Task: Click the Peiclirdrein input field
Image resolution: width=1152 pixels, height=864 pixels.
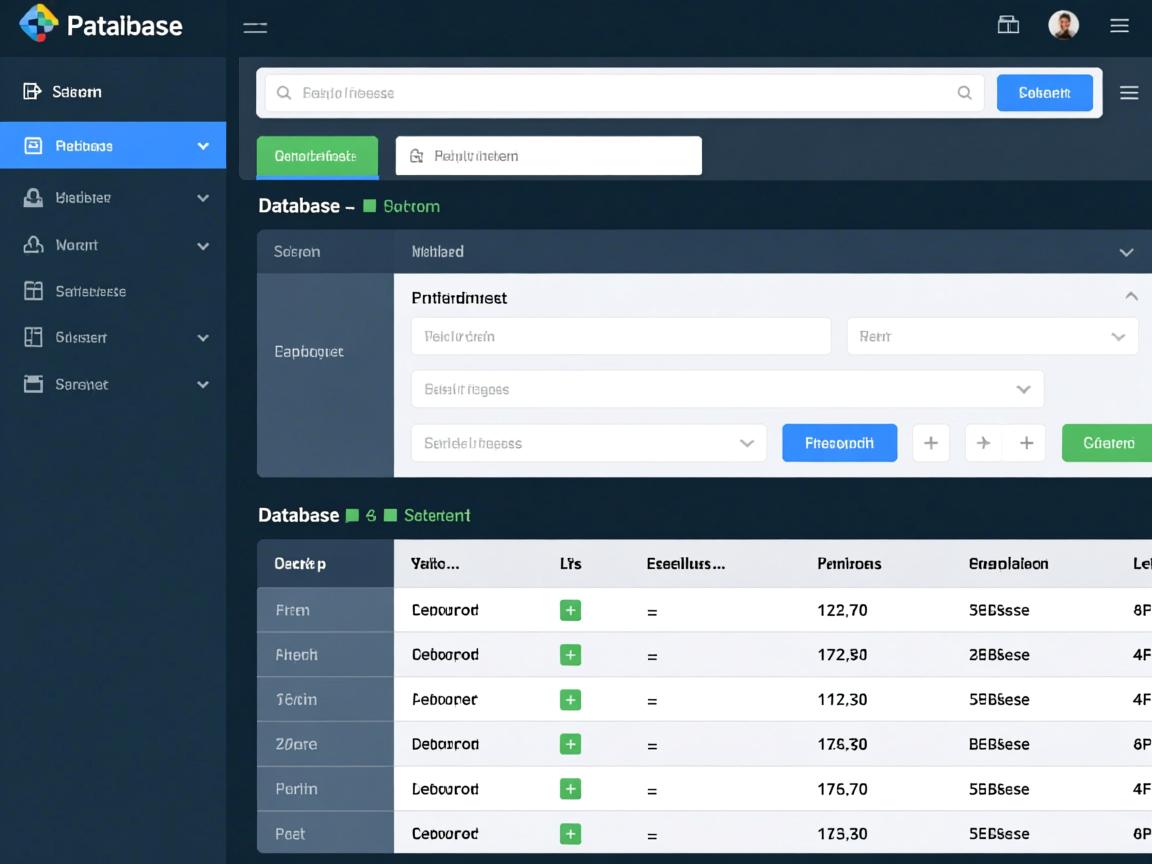Action: click(620, 337)
